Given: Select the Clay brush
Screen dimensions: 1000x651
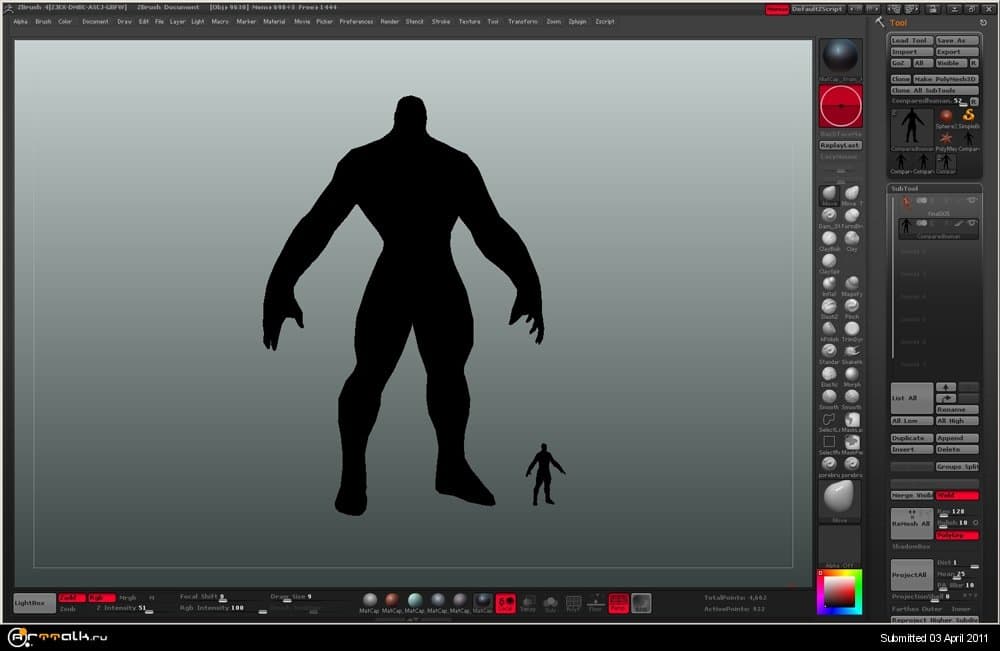Looking at the screenshot, I should point(852,238).
